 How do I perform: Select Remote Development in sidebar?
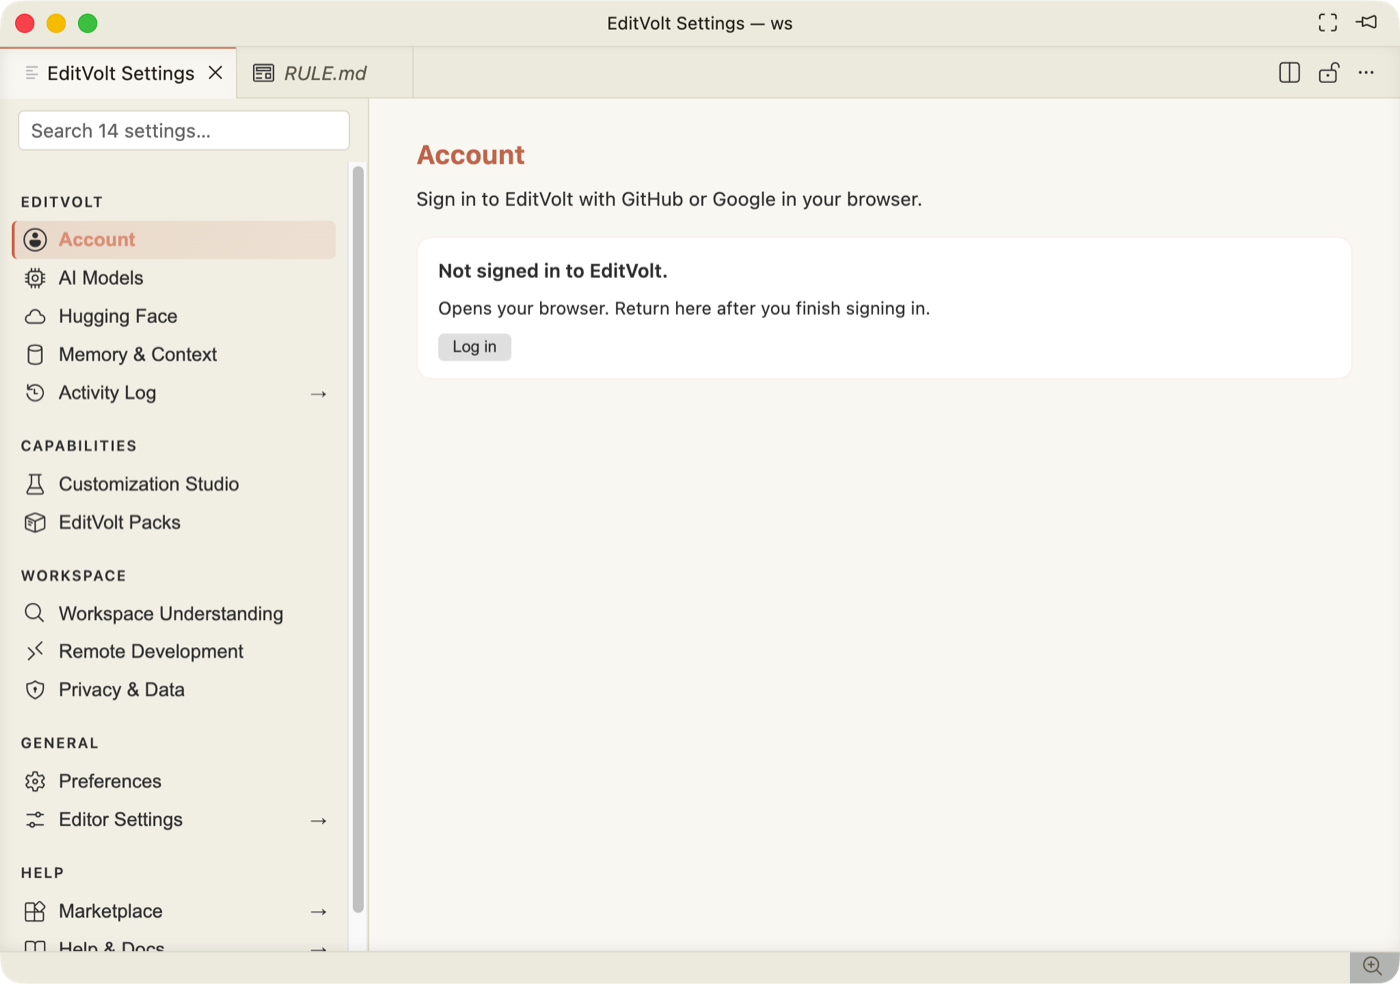(x=174, y=651)
